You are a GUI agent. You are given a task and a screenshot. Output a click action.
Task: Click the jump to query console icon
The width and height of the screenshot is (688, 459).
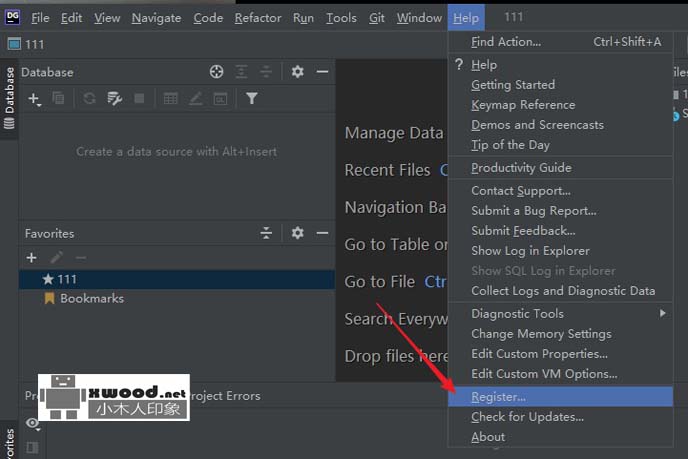[220, 98]
